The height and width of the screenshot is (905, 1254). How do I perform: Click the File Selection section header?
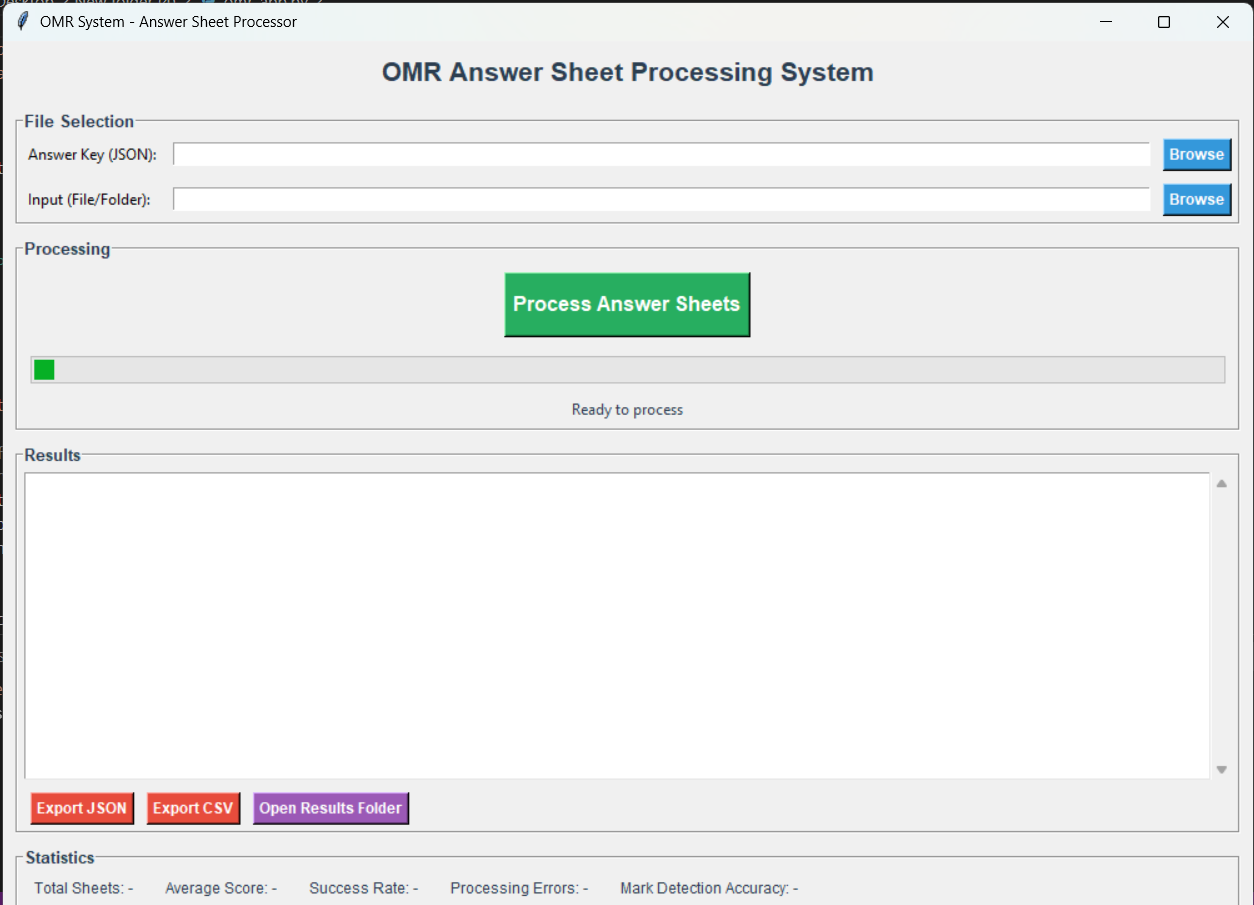(x=76, y=121)
